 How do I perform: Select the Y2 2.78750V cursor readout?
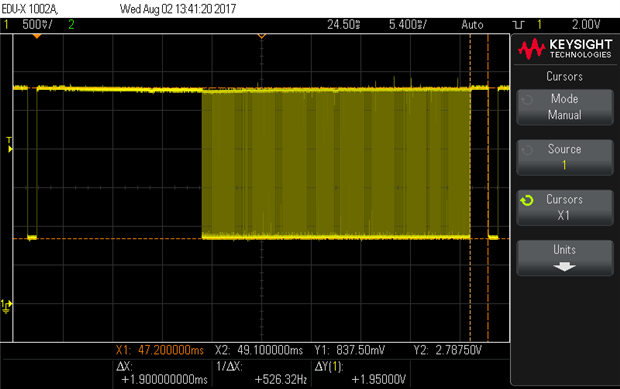click(448, 350)
